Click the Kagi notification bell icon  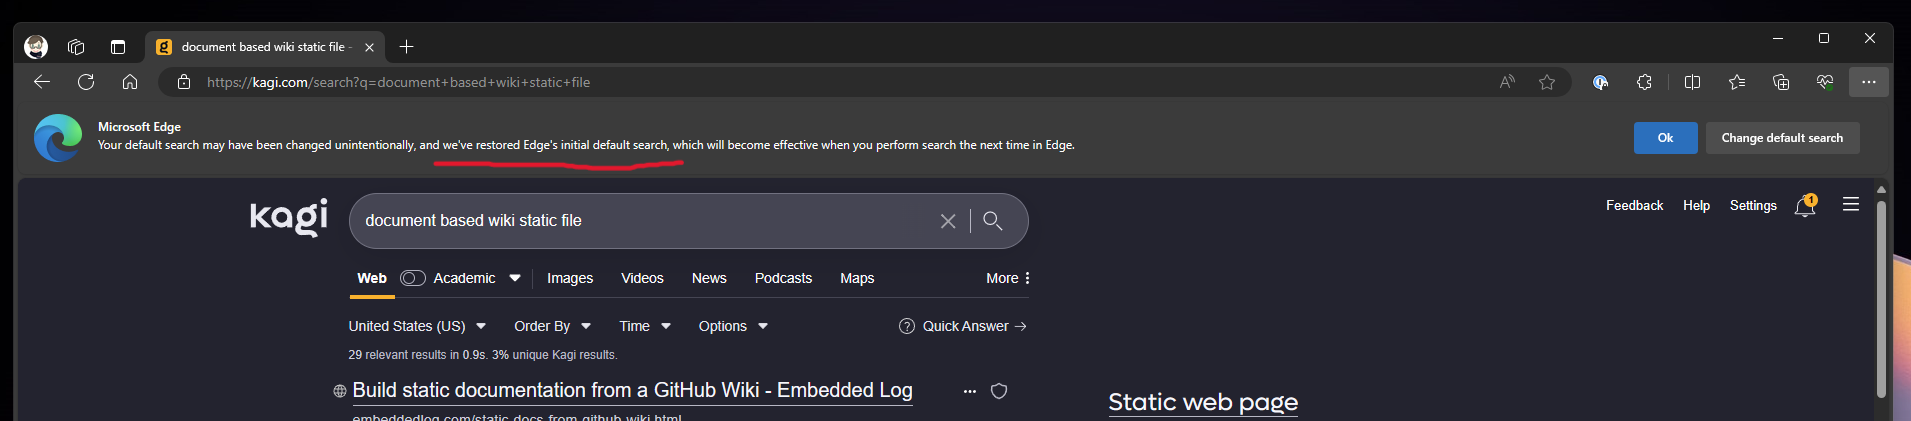[1804, 207]
